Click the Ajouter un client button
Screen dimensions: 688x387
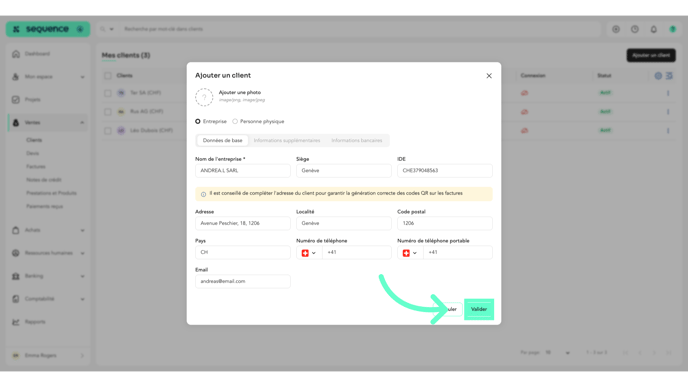[x=651, y=55]
